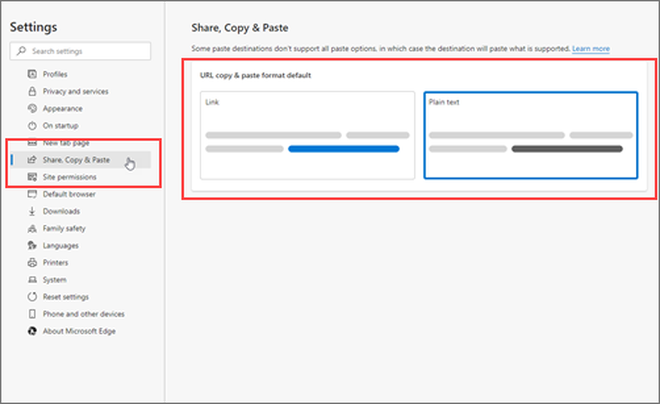
Task: Click the Languages icon
Action: [x=32, y=245]
